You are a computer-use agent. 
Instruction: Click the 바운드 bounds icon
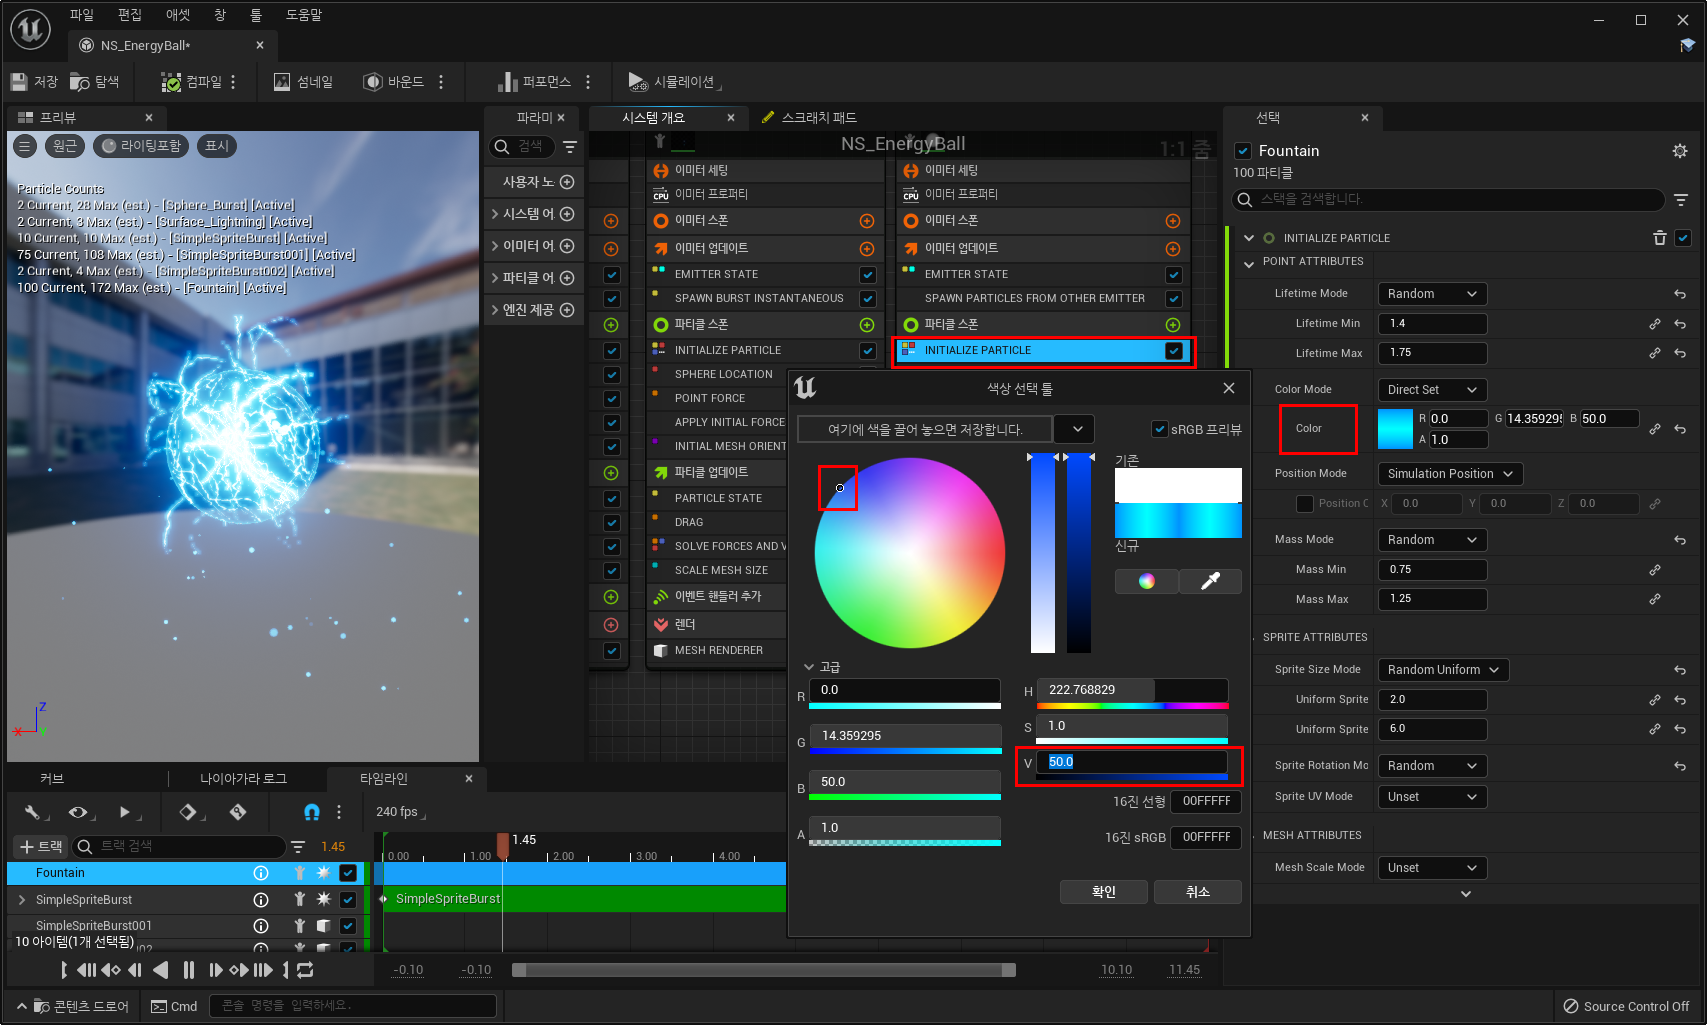coord(373,82)
